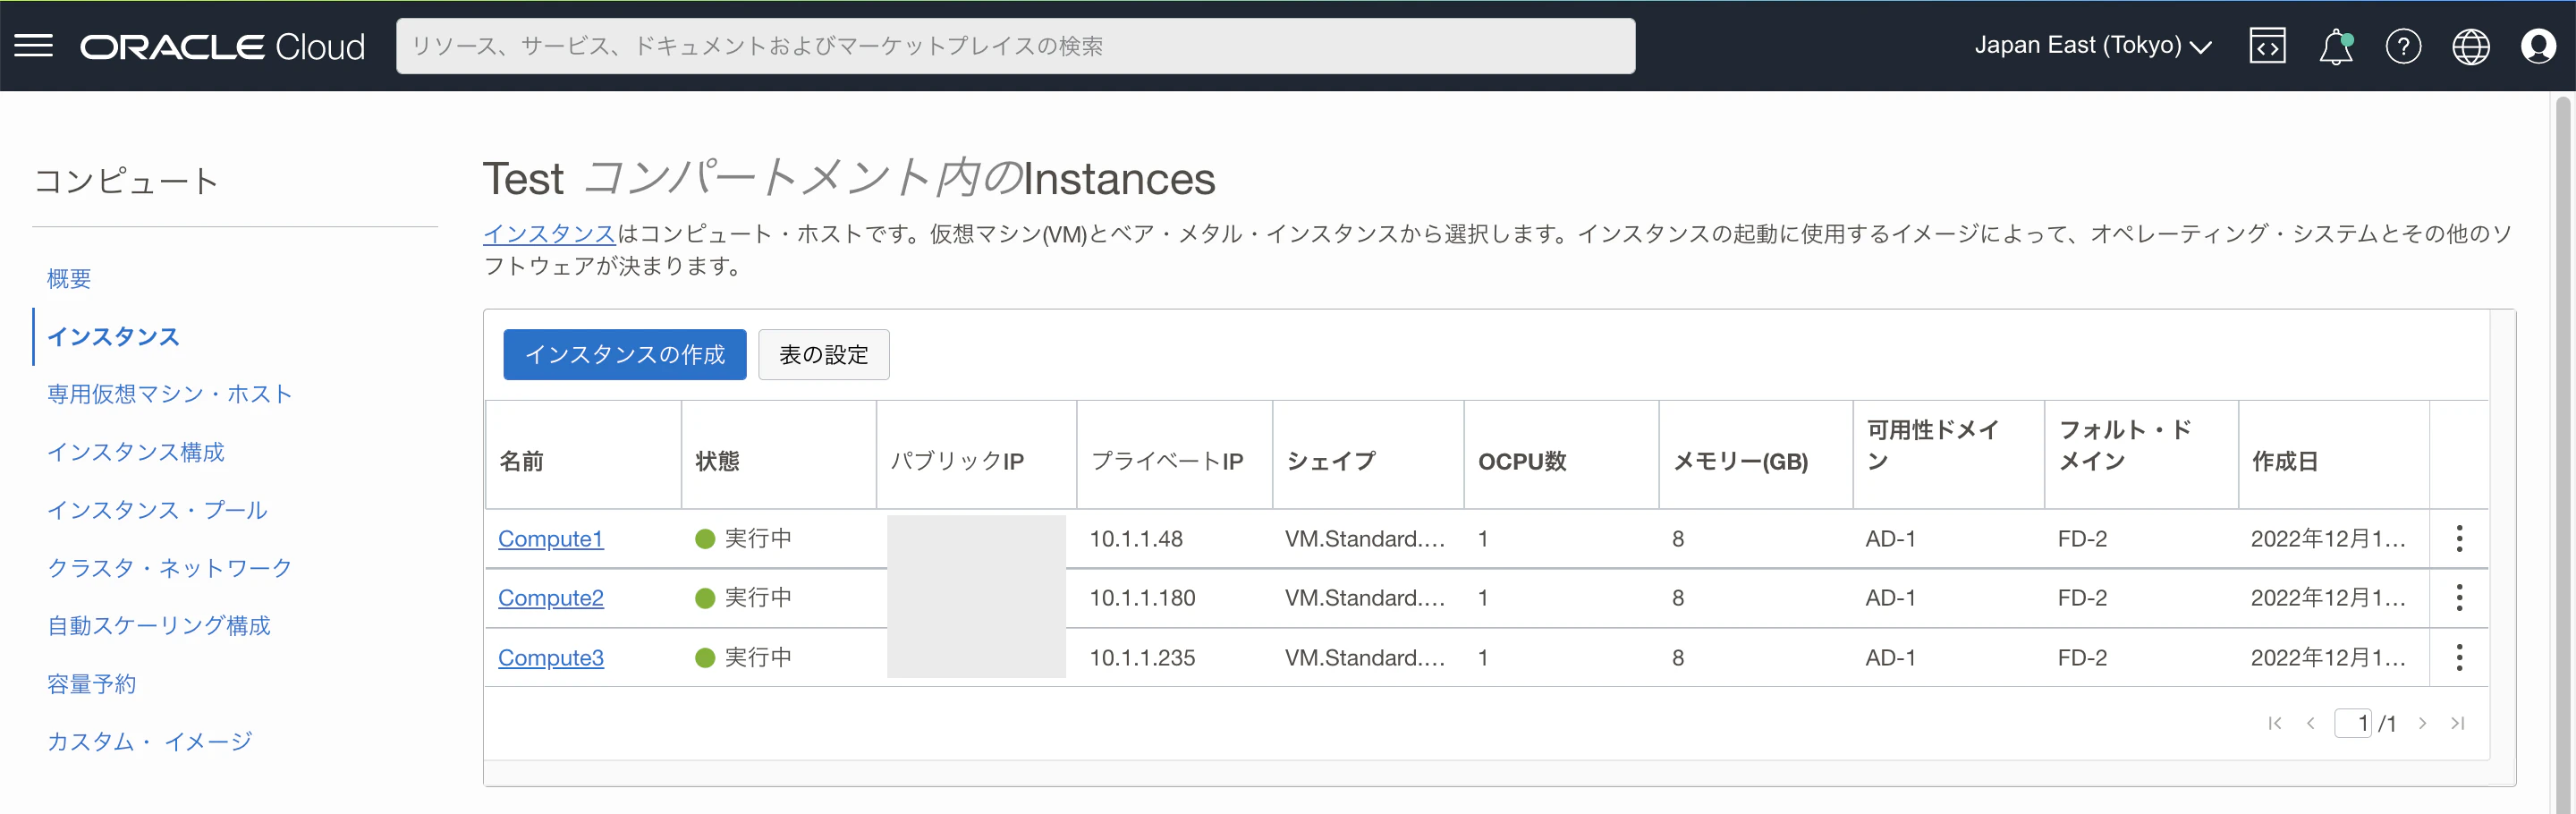
Task: Open the Compute2 instance link
Action: [551, 598]
